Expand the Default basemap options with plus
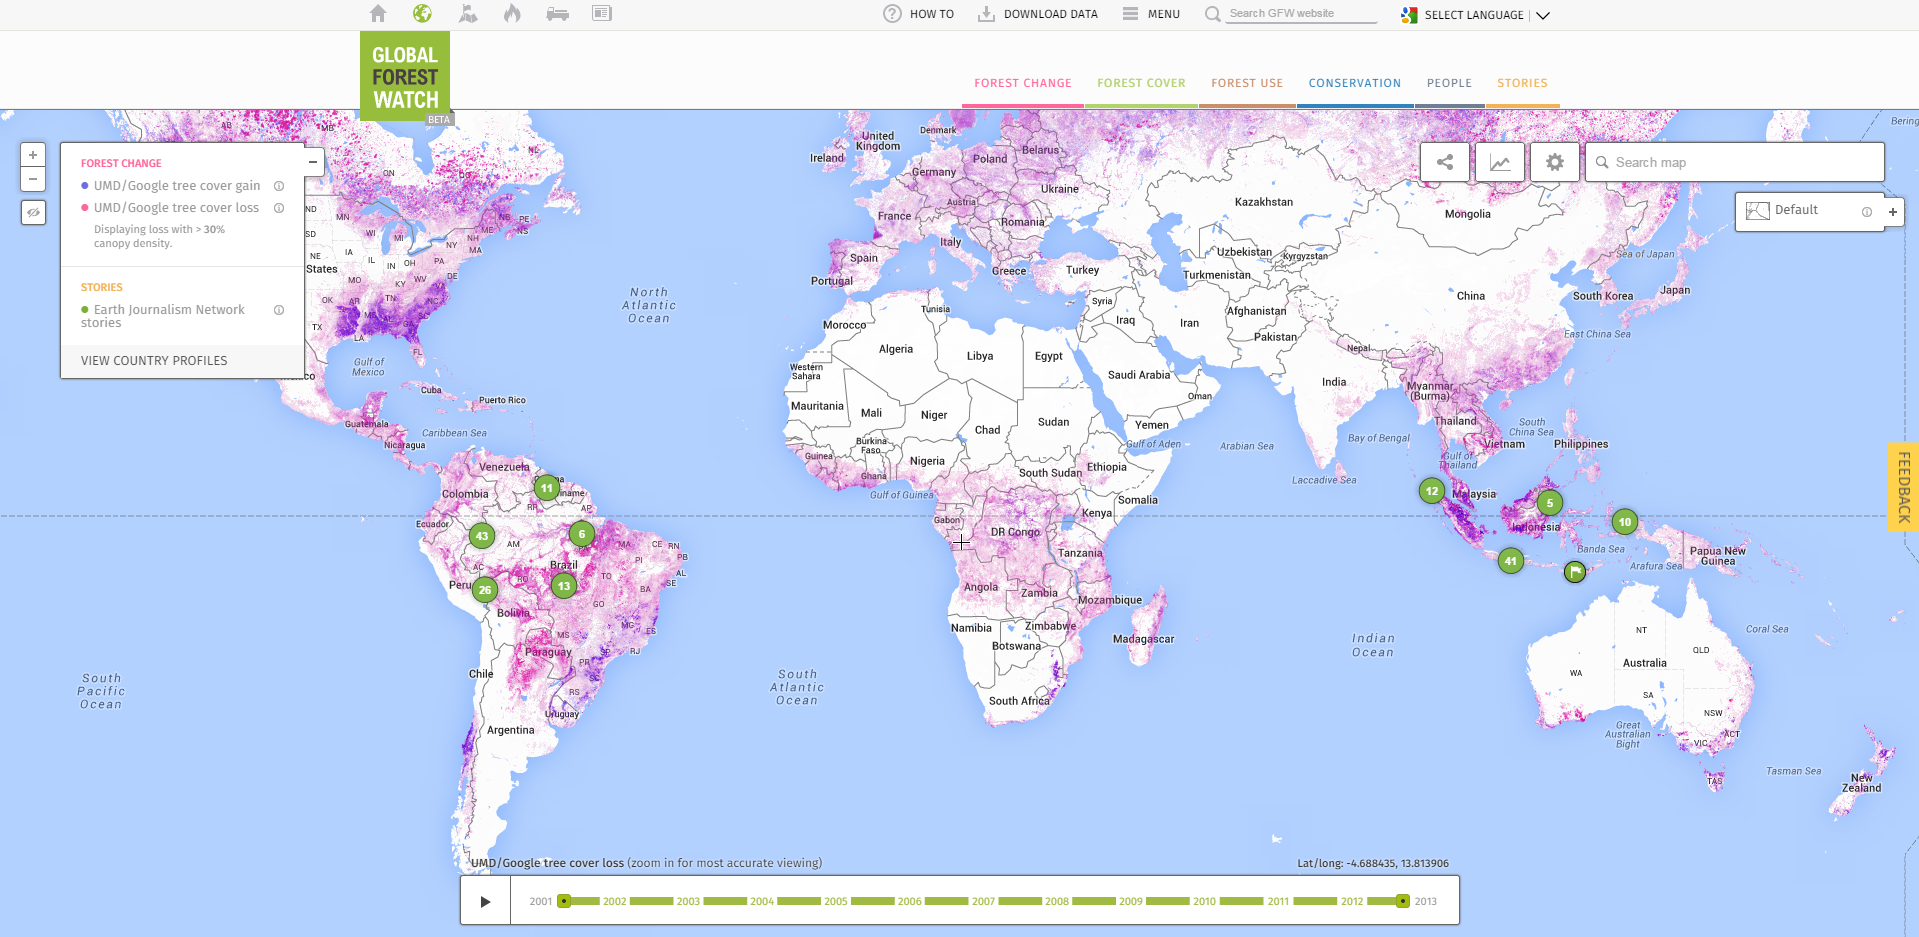This screenshot has height=937, width=1919. (1892, 211)
